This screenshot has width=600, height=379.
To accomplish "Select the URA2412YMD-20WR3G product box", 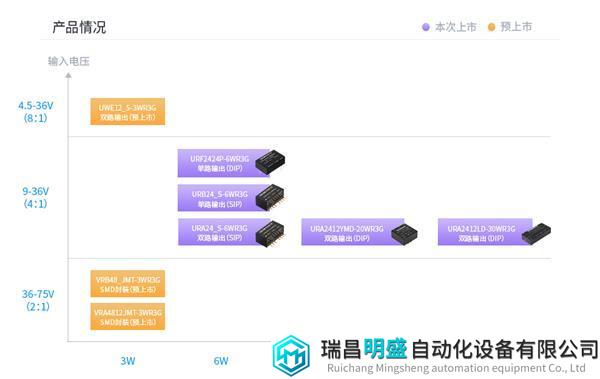I will [352, 232].
